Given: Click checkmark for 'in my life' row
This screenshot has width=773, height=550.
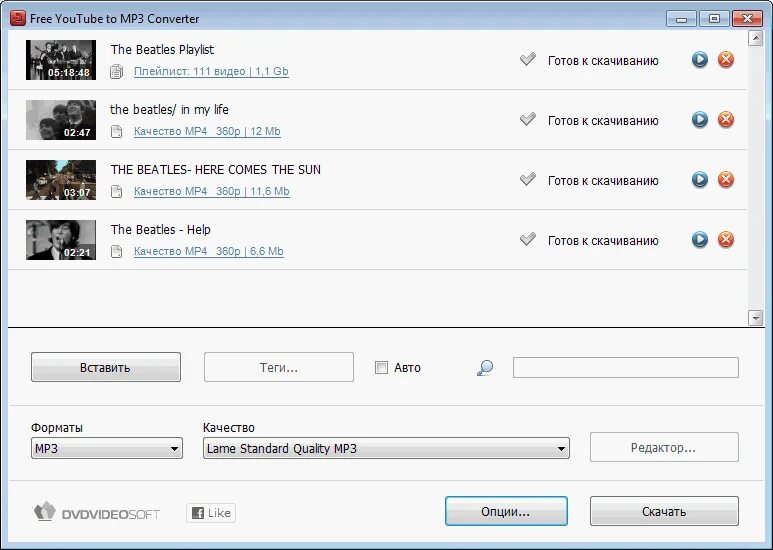Looking at the screenshot, I should tap(527, 120).
